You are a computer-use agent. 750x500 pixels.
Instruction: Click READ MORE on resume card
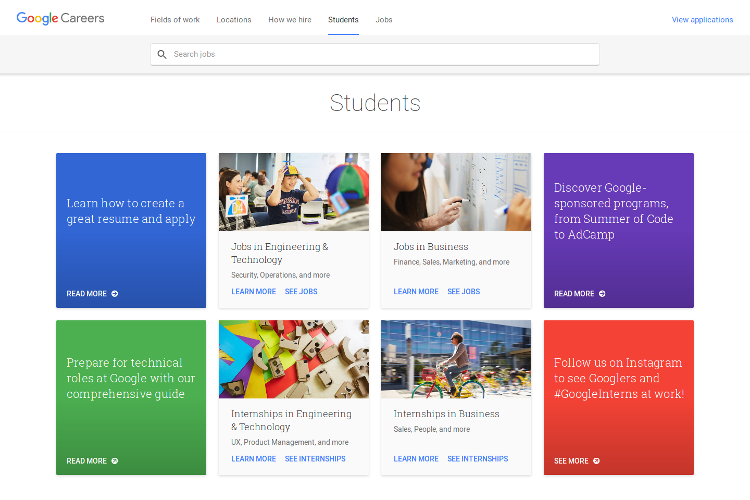(87, 294)
